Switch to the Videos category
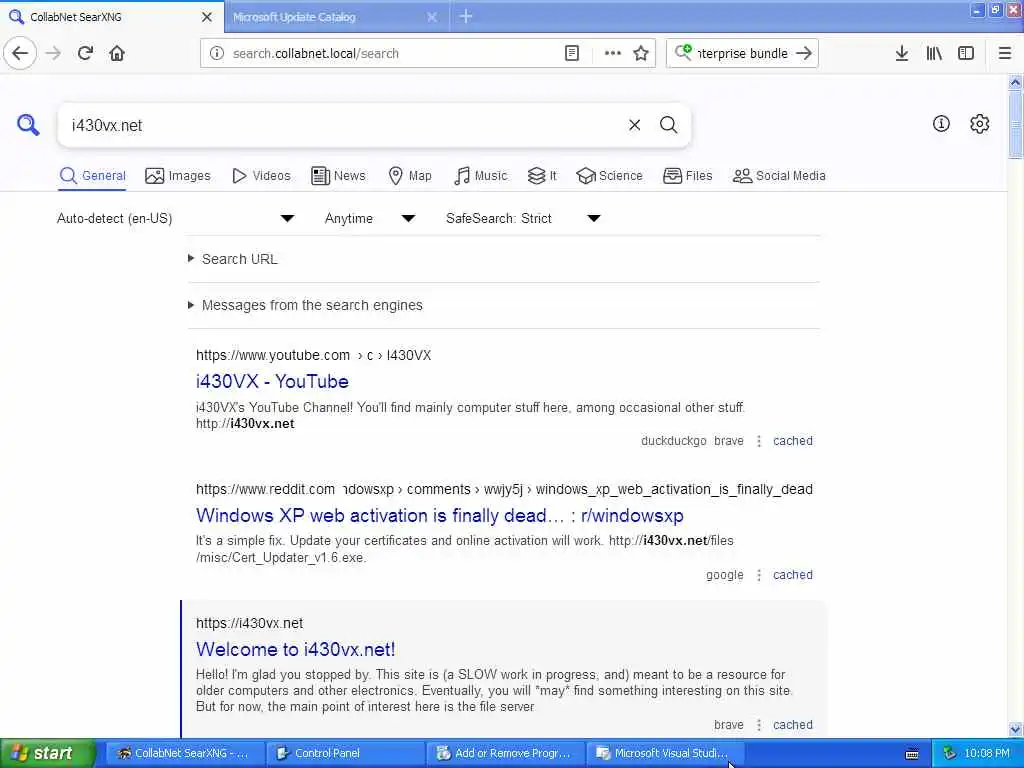The height and width of the screenshot is (768, 1024). tap(261, 176)
